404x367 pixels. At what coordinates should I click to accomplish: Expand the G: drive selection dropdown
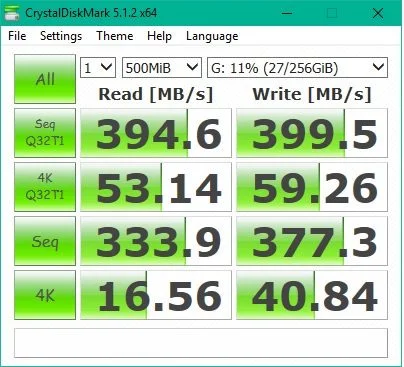tap(297, 68)
